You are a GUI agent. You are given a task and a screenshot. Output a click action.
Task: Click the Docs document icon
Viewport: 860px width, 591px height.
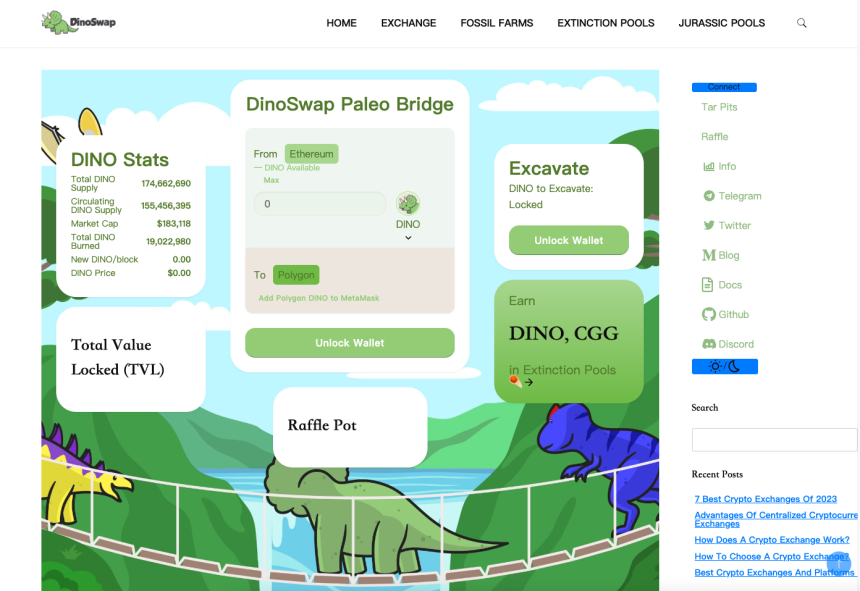pos(708,285)
